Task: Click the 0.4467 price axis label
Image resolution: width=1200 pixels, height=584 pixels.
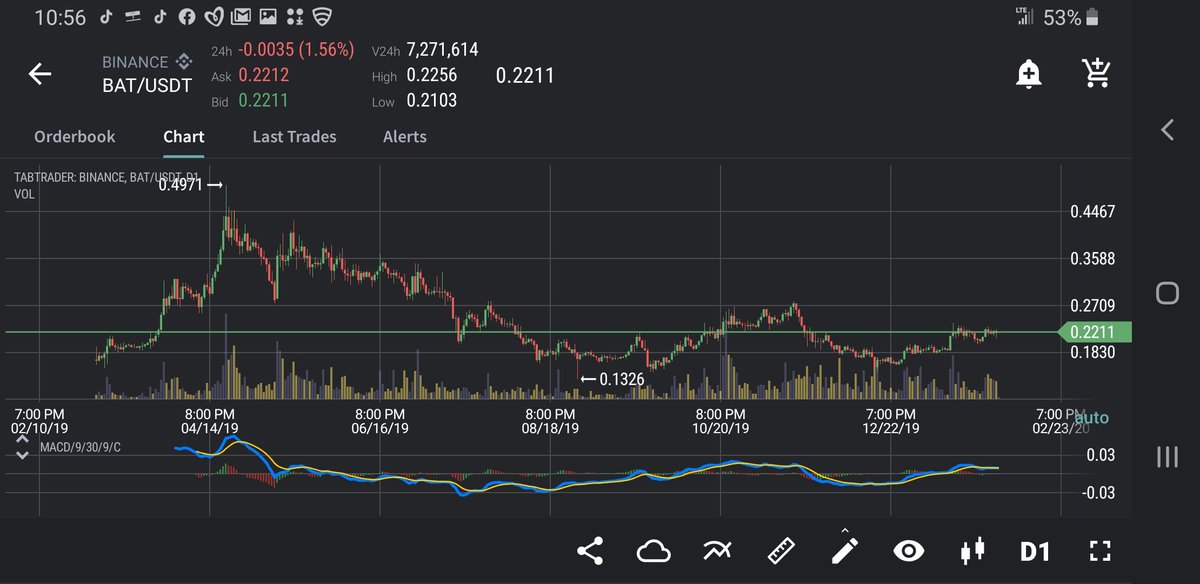Action: tap(1092, 212)
